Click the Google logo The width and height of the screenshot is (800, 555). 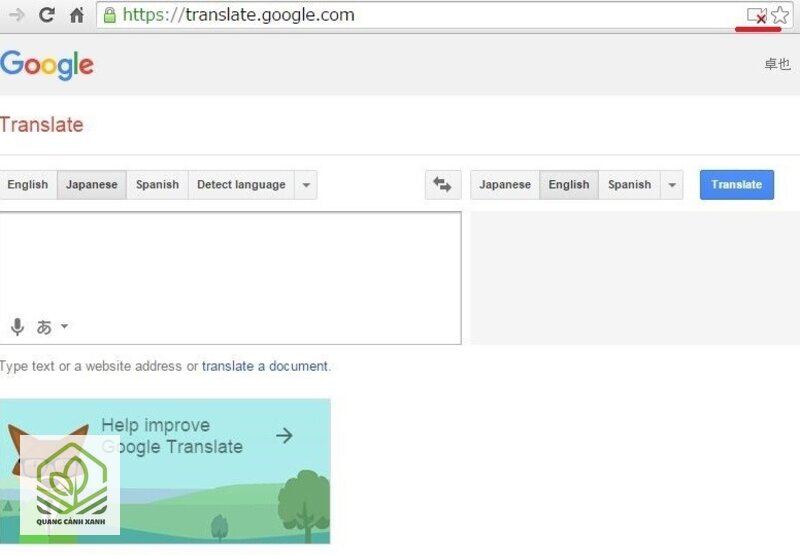(x=47, y=65)
